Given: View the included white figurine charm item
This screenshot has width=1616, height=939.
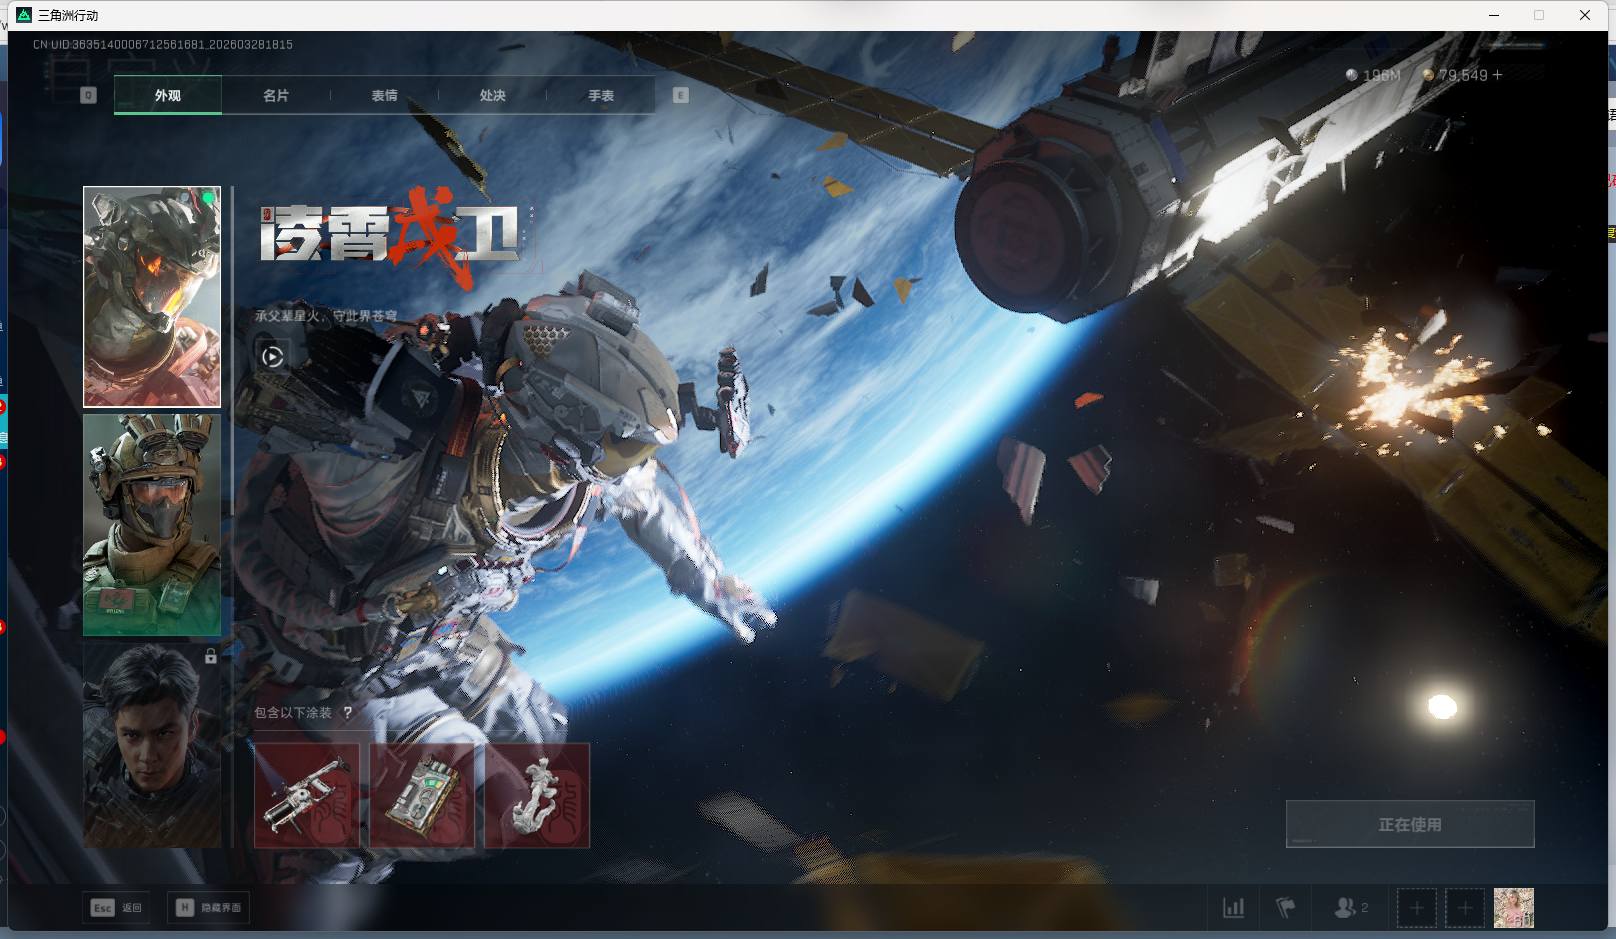Looking at the screenshot, I should coord(537,796).
